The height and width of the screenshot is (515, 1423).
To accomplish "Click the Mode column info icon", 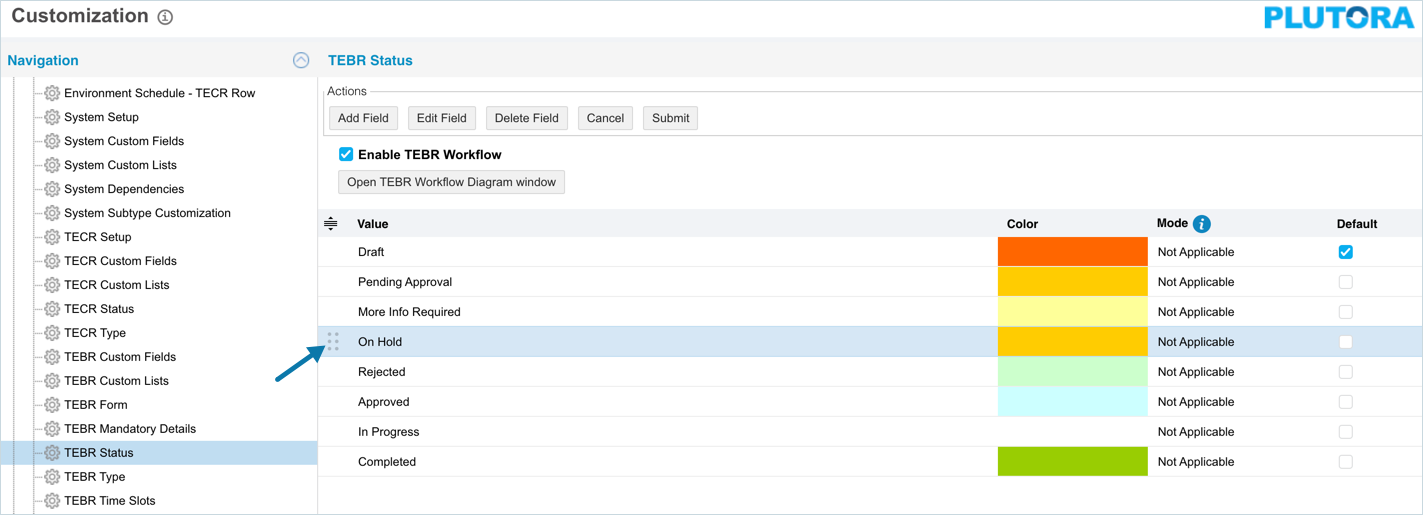I will coord(1202,224).
